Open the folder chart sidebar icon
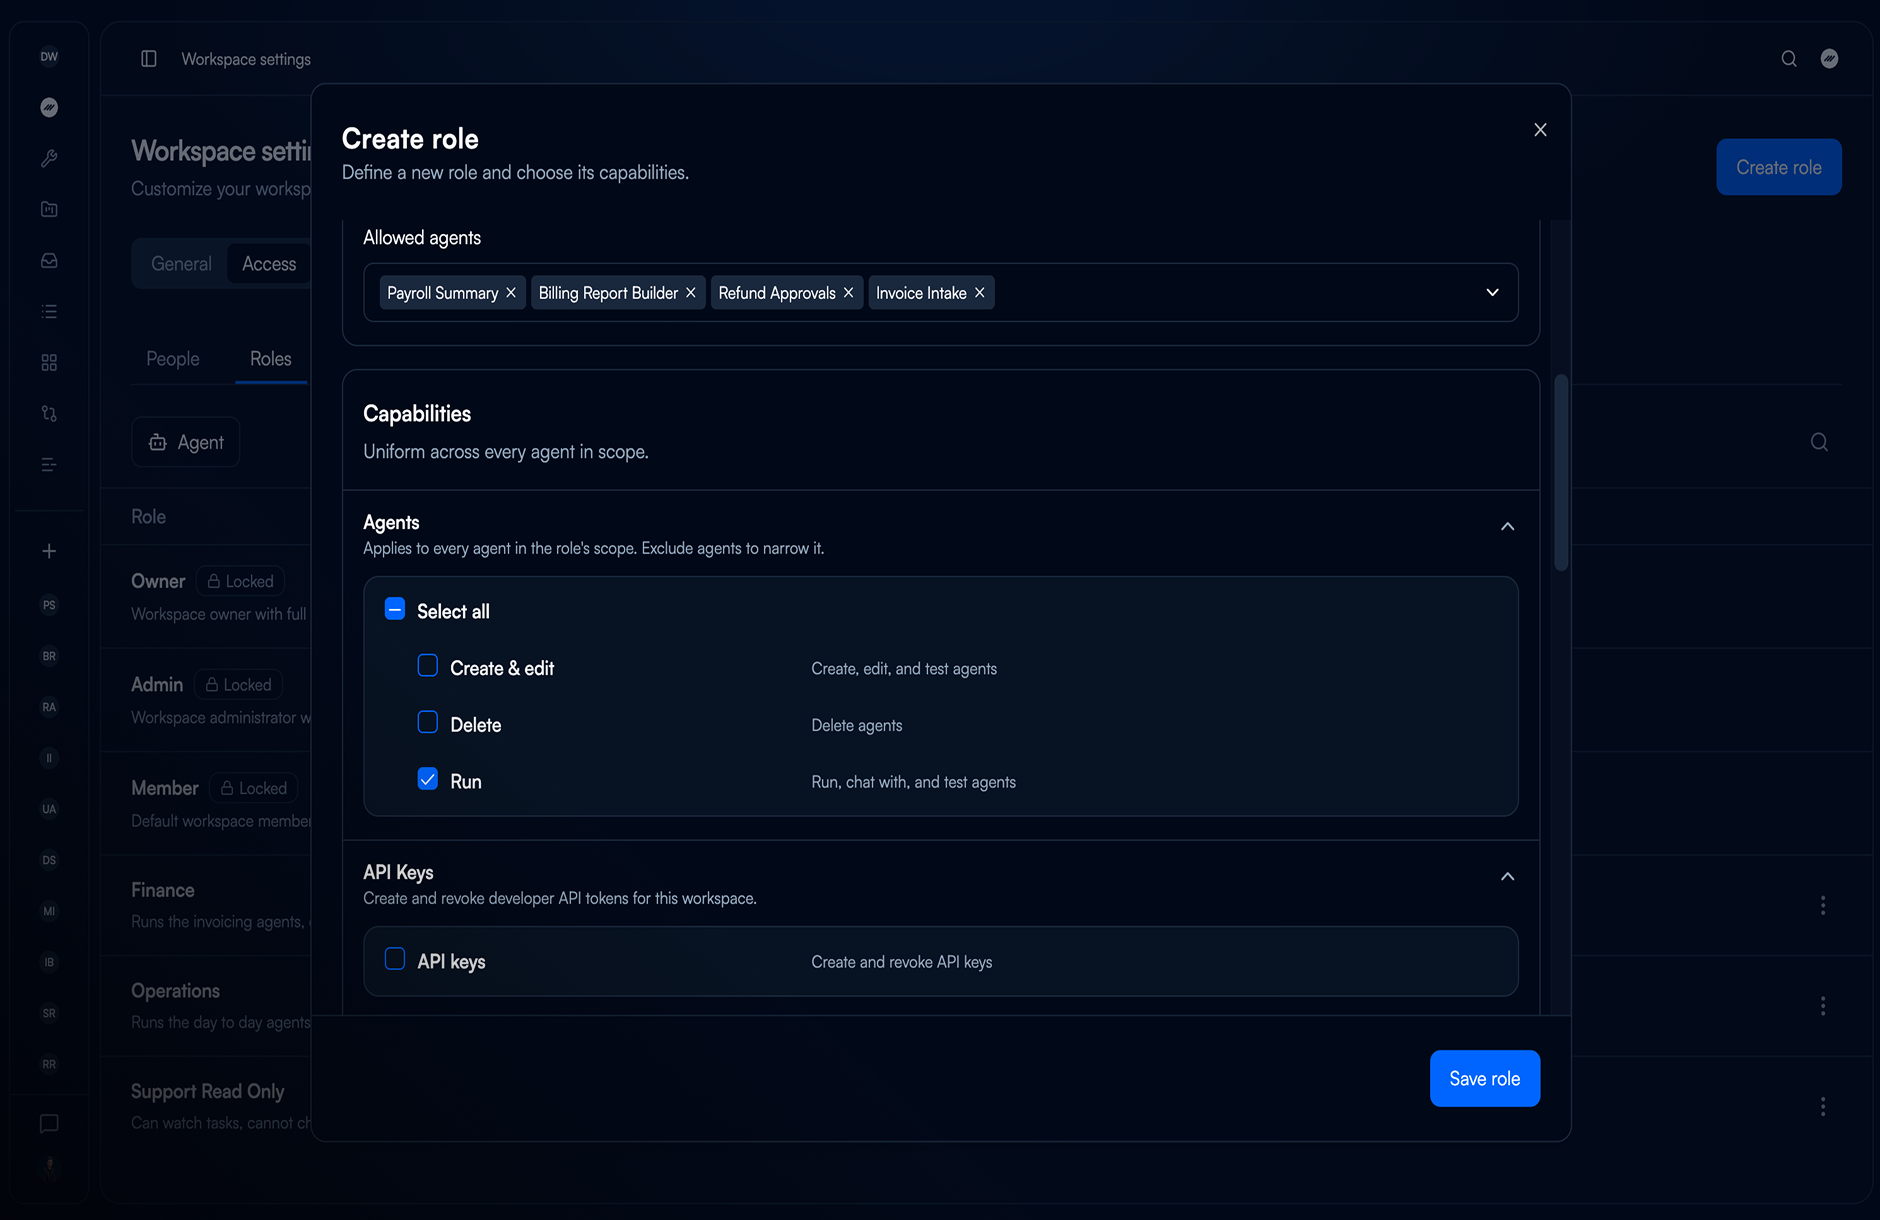Screen dimensions: 1880x1220 click(49, 209)
